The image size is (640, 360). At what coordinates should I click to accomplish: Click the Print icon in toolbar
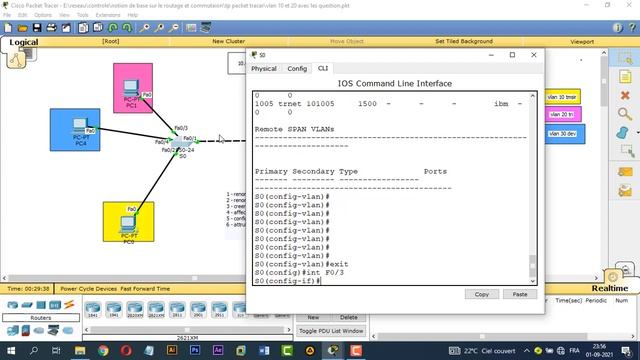click(51, 28)
